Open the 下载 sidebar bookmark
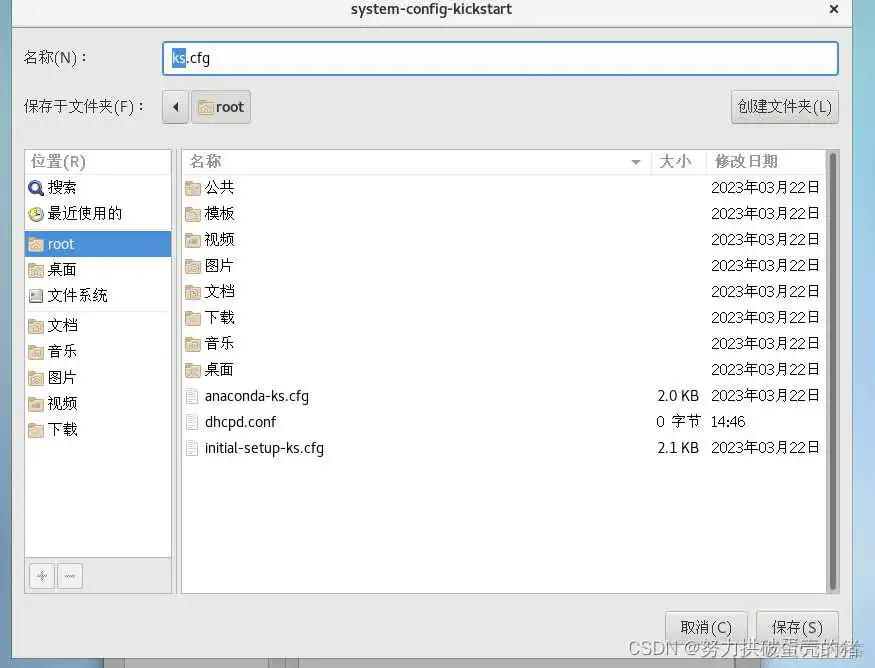 [x=60, y=429]
